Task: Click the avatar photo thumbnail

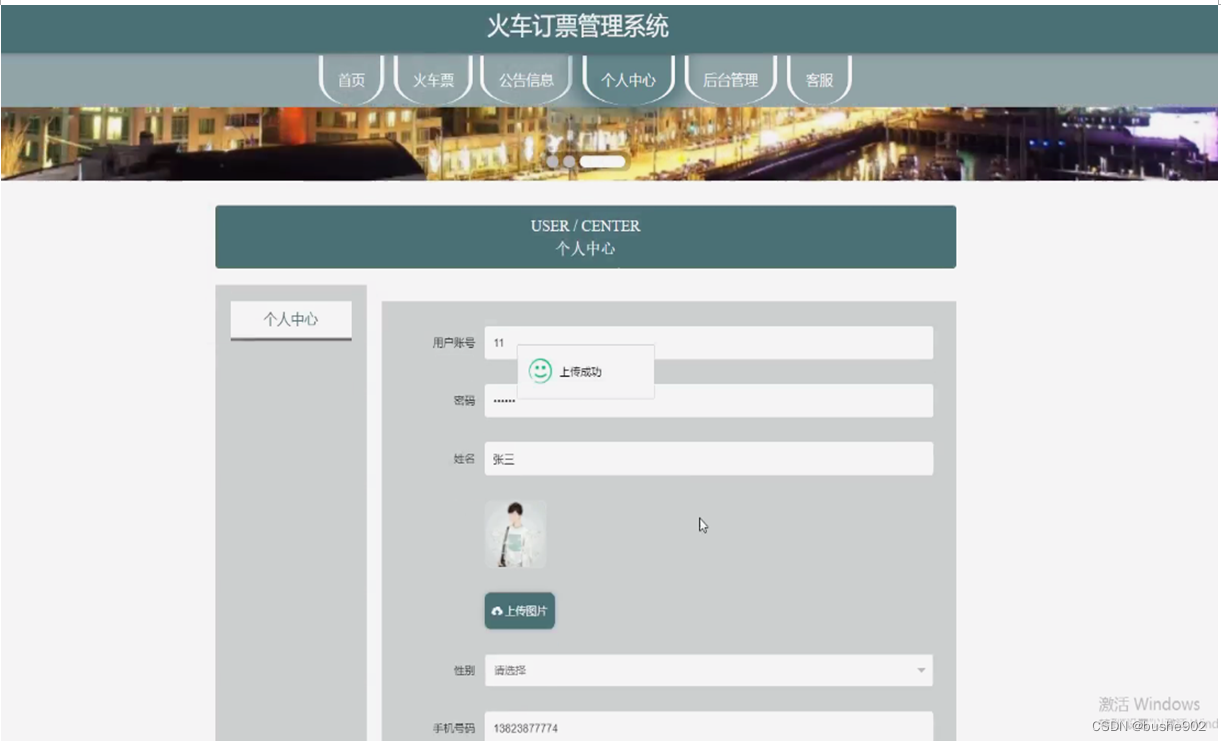Action: (x=515, y=534)
